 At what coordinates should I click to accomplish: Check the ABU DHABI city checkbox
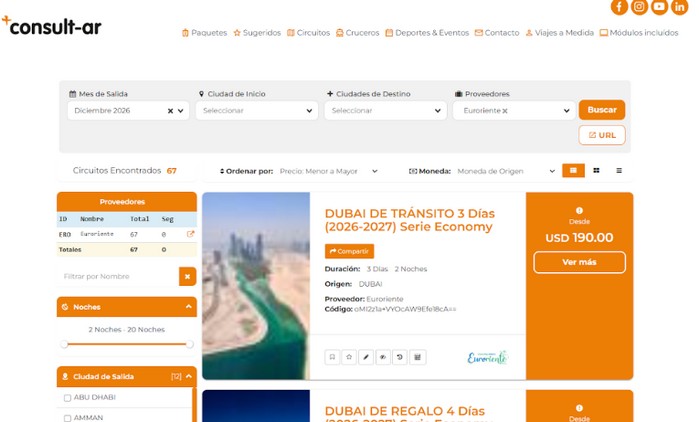pyautogui.click(x=68, y=398)
